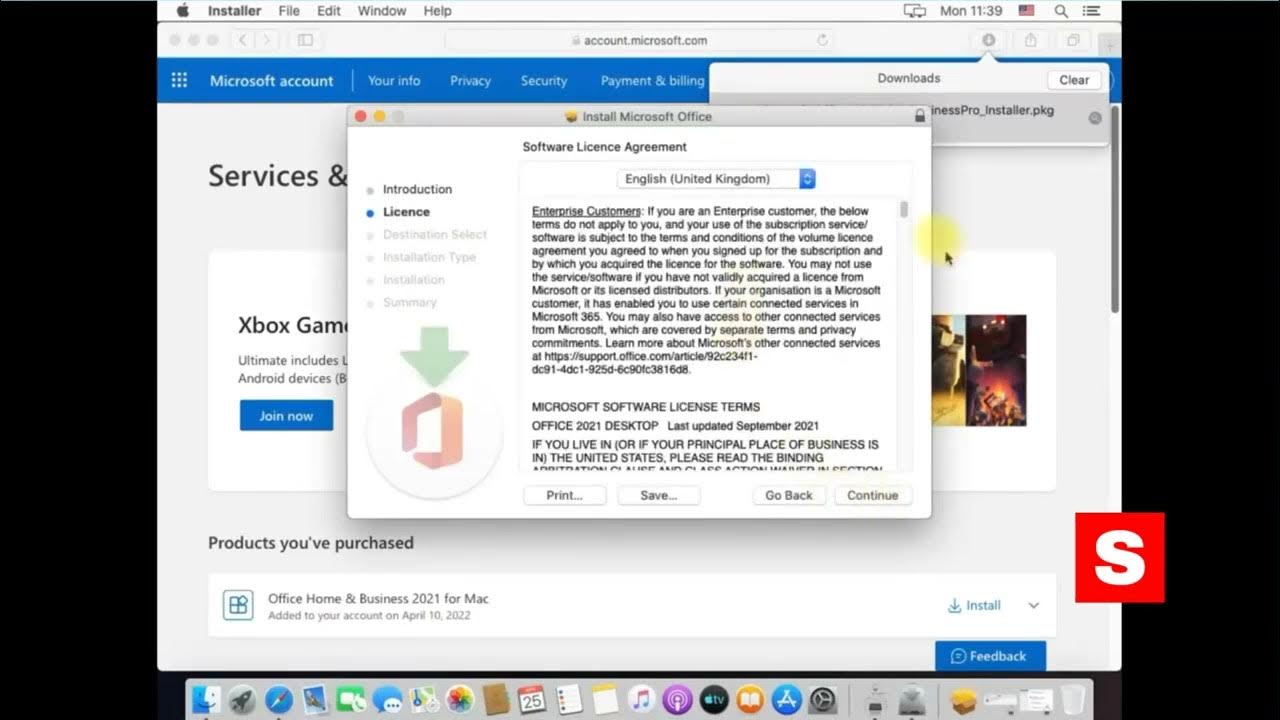Click Safari downloads toolbar icon
The height and width of the screenshot is (720, 1280).
(x=988, y=40)
